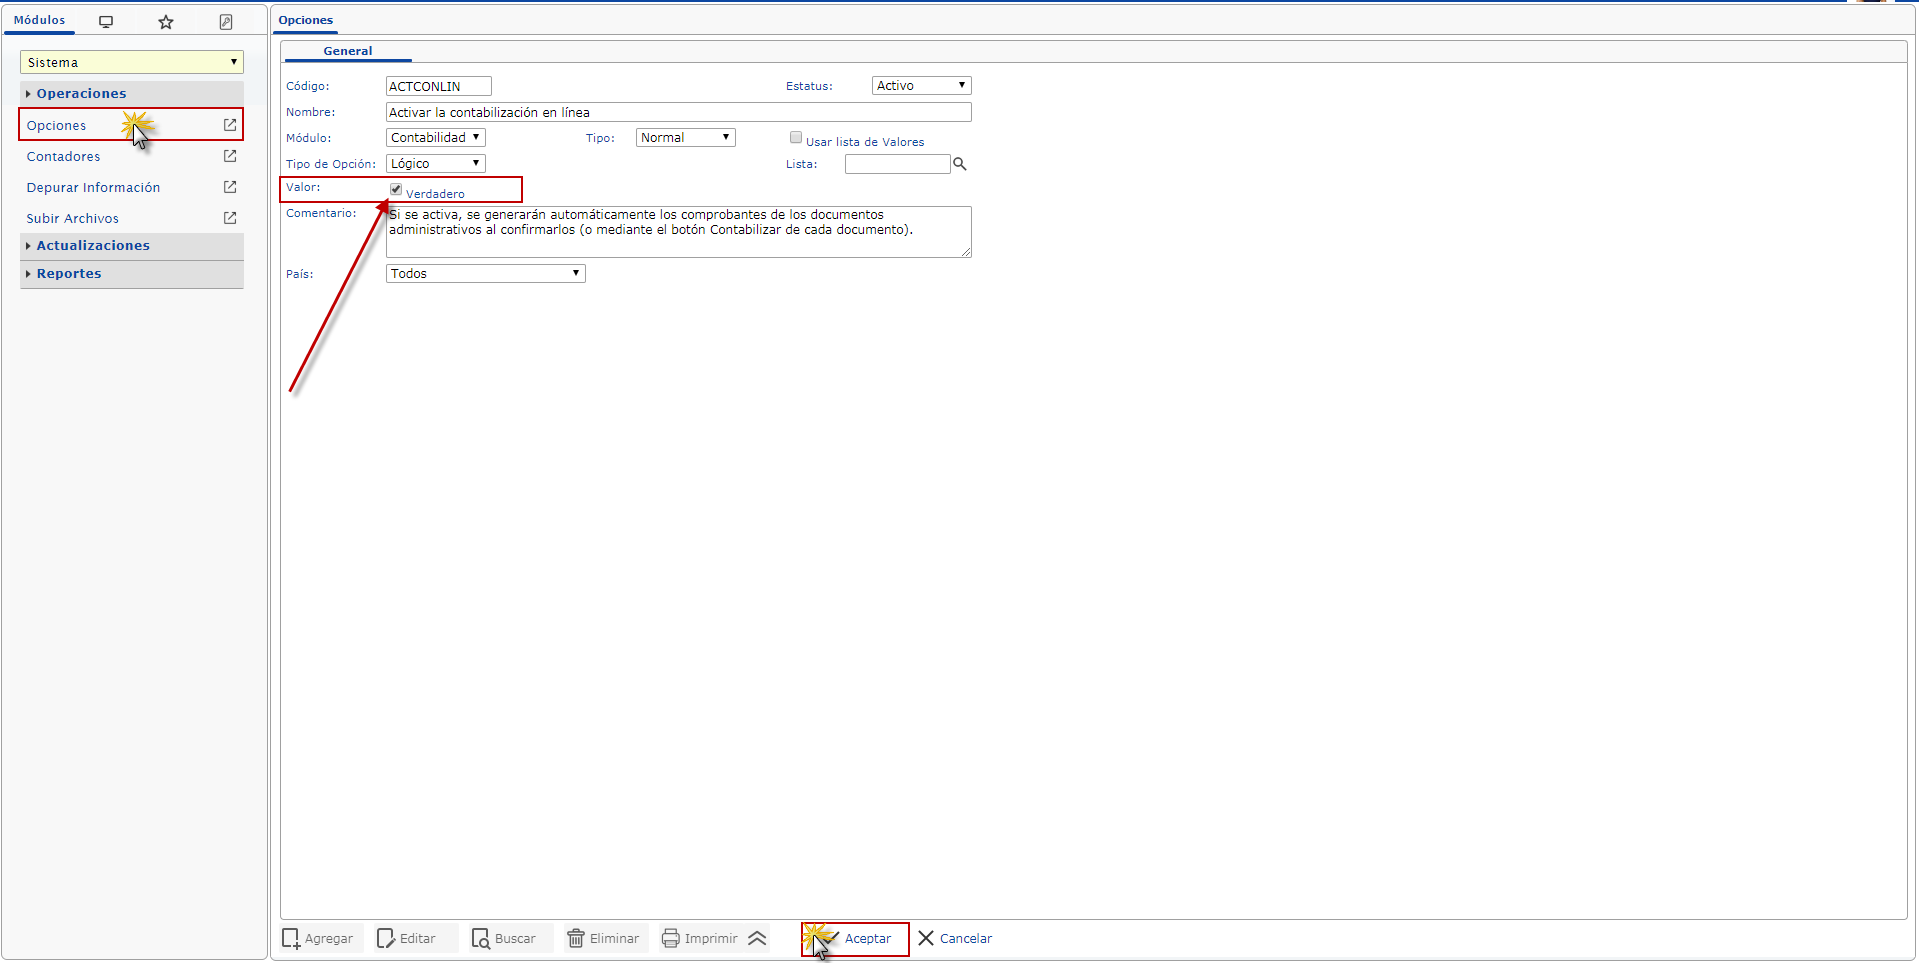The width and height of the screenshot is (1919, 963).
Task: Open the key document icon tab
Action: [226, 21]
